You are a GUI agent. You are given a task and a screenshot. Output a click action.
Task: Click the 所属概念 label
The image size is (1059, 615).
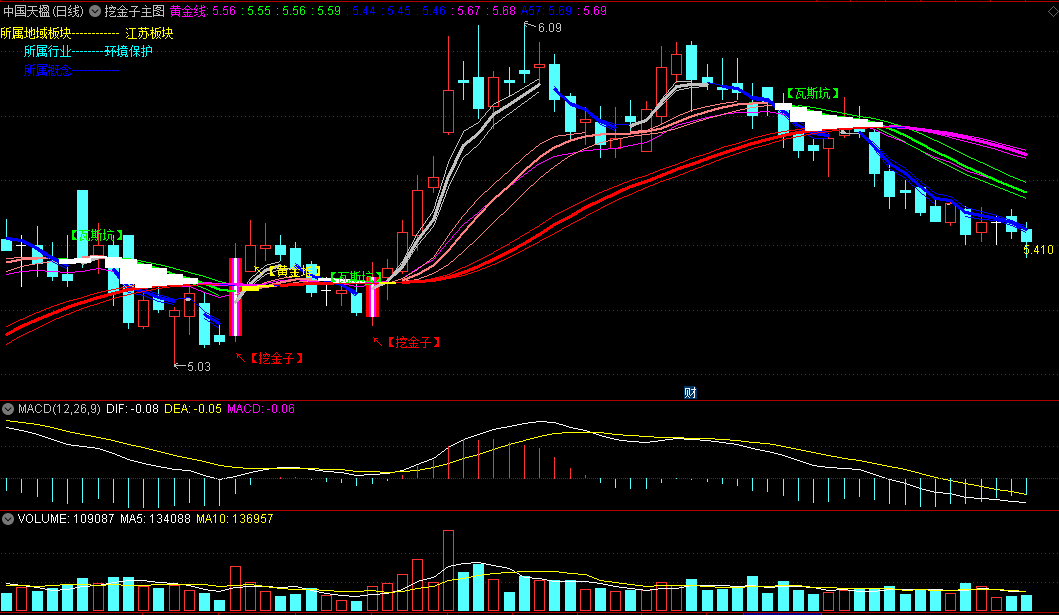click(x=47, y=70)
